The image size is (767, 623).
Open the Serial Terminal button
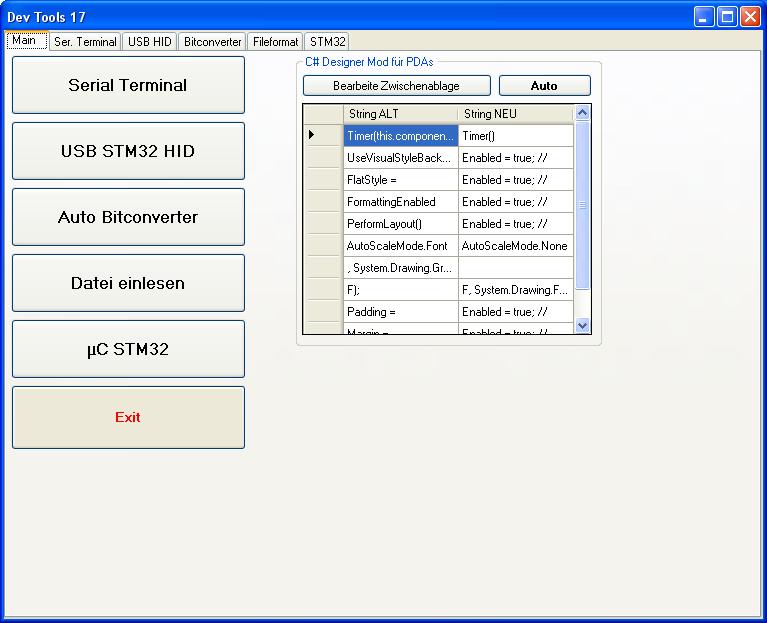tap(128, 85)
